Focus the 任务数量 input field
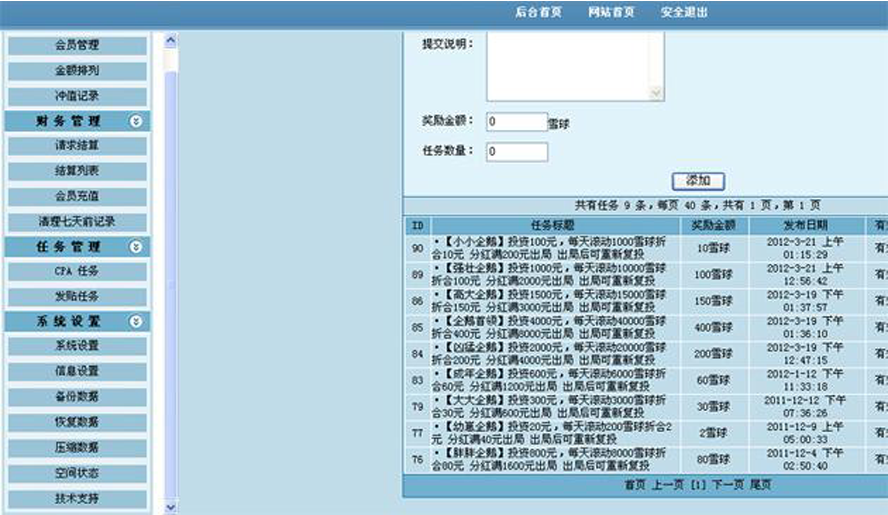The image size is (888, 515). (x=516, y=151)
